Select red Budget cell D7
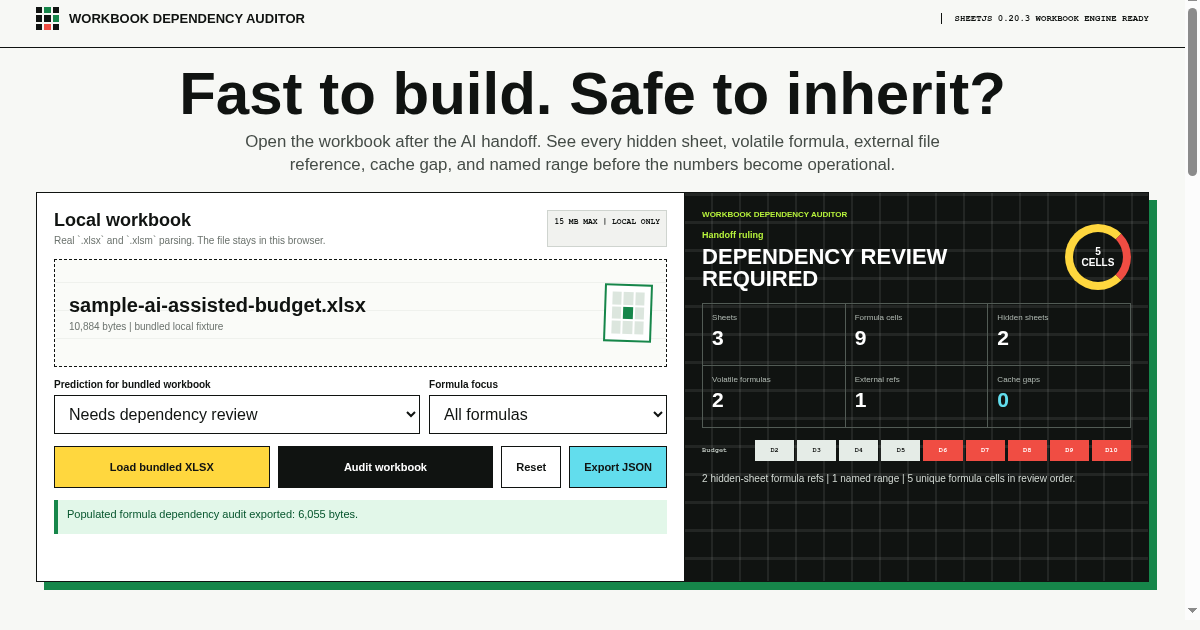Screen dimensions: 1200x630 coord(985,450)
